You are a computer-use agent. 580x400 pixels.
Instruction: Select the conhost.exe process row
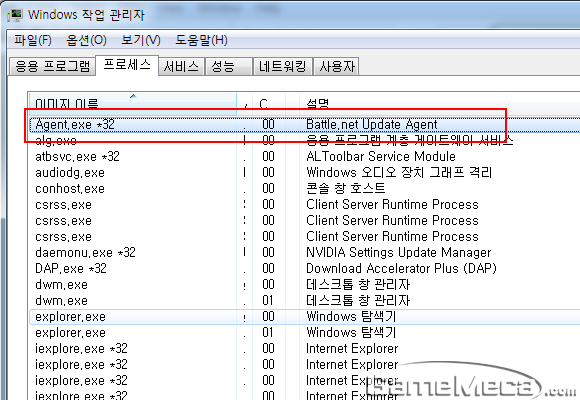(304, 188)
